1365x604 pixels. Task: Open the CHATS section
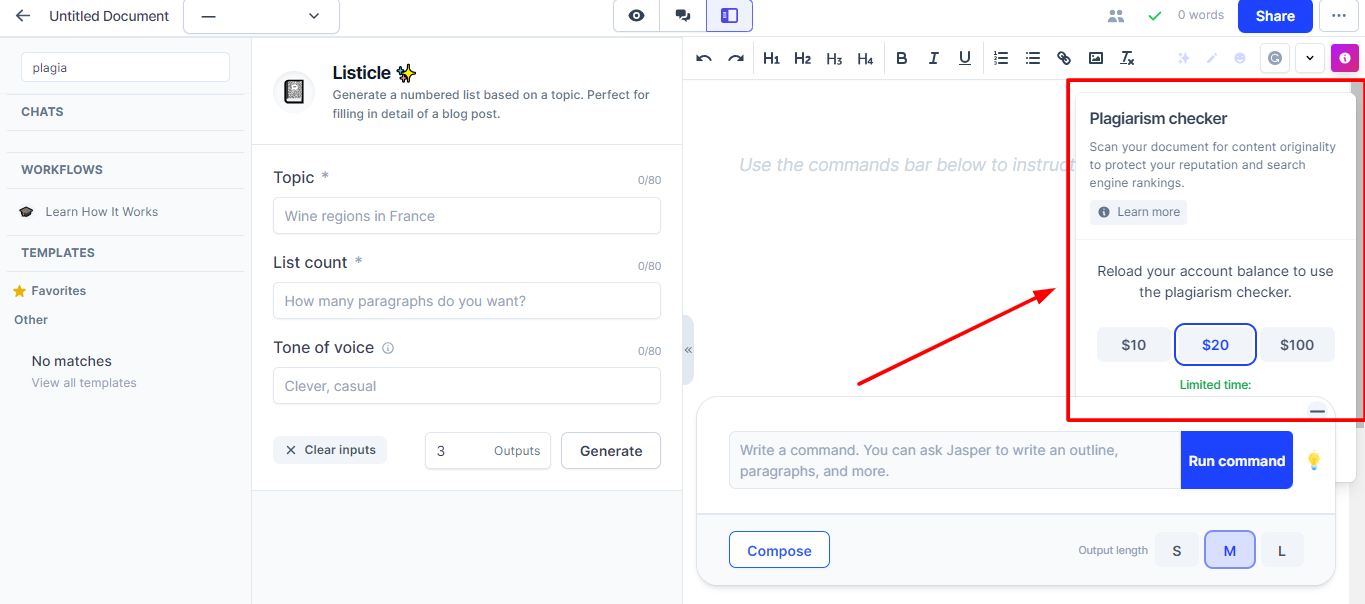42,112
